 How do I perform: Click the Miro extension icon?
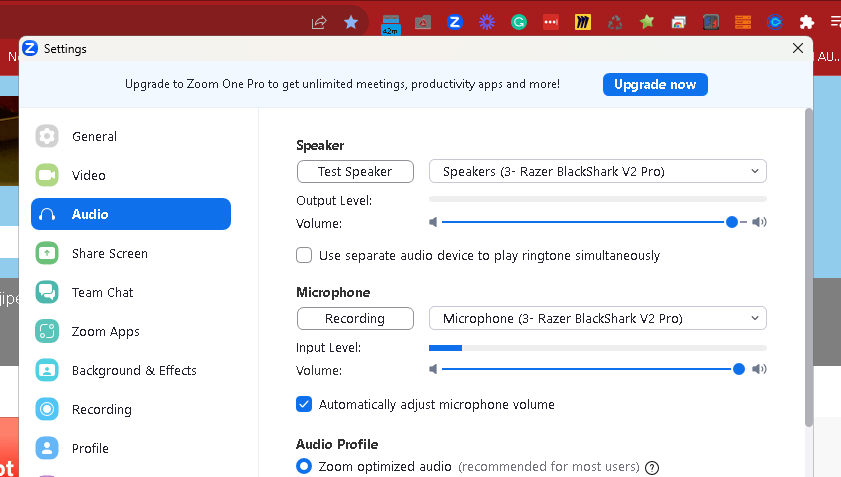click(x=582, y=22)
